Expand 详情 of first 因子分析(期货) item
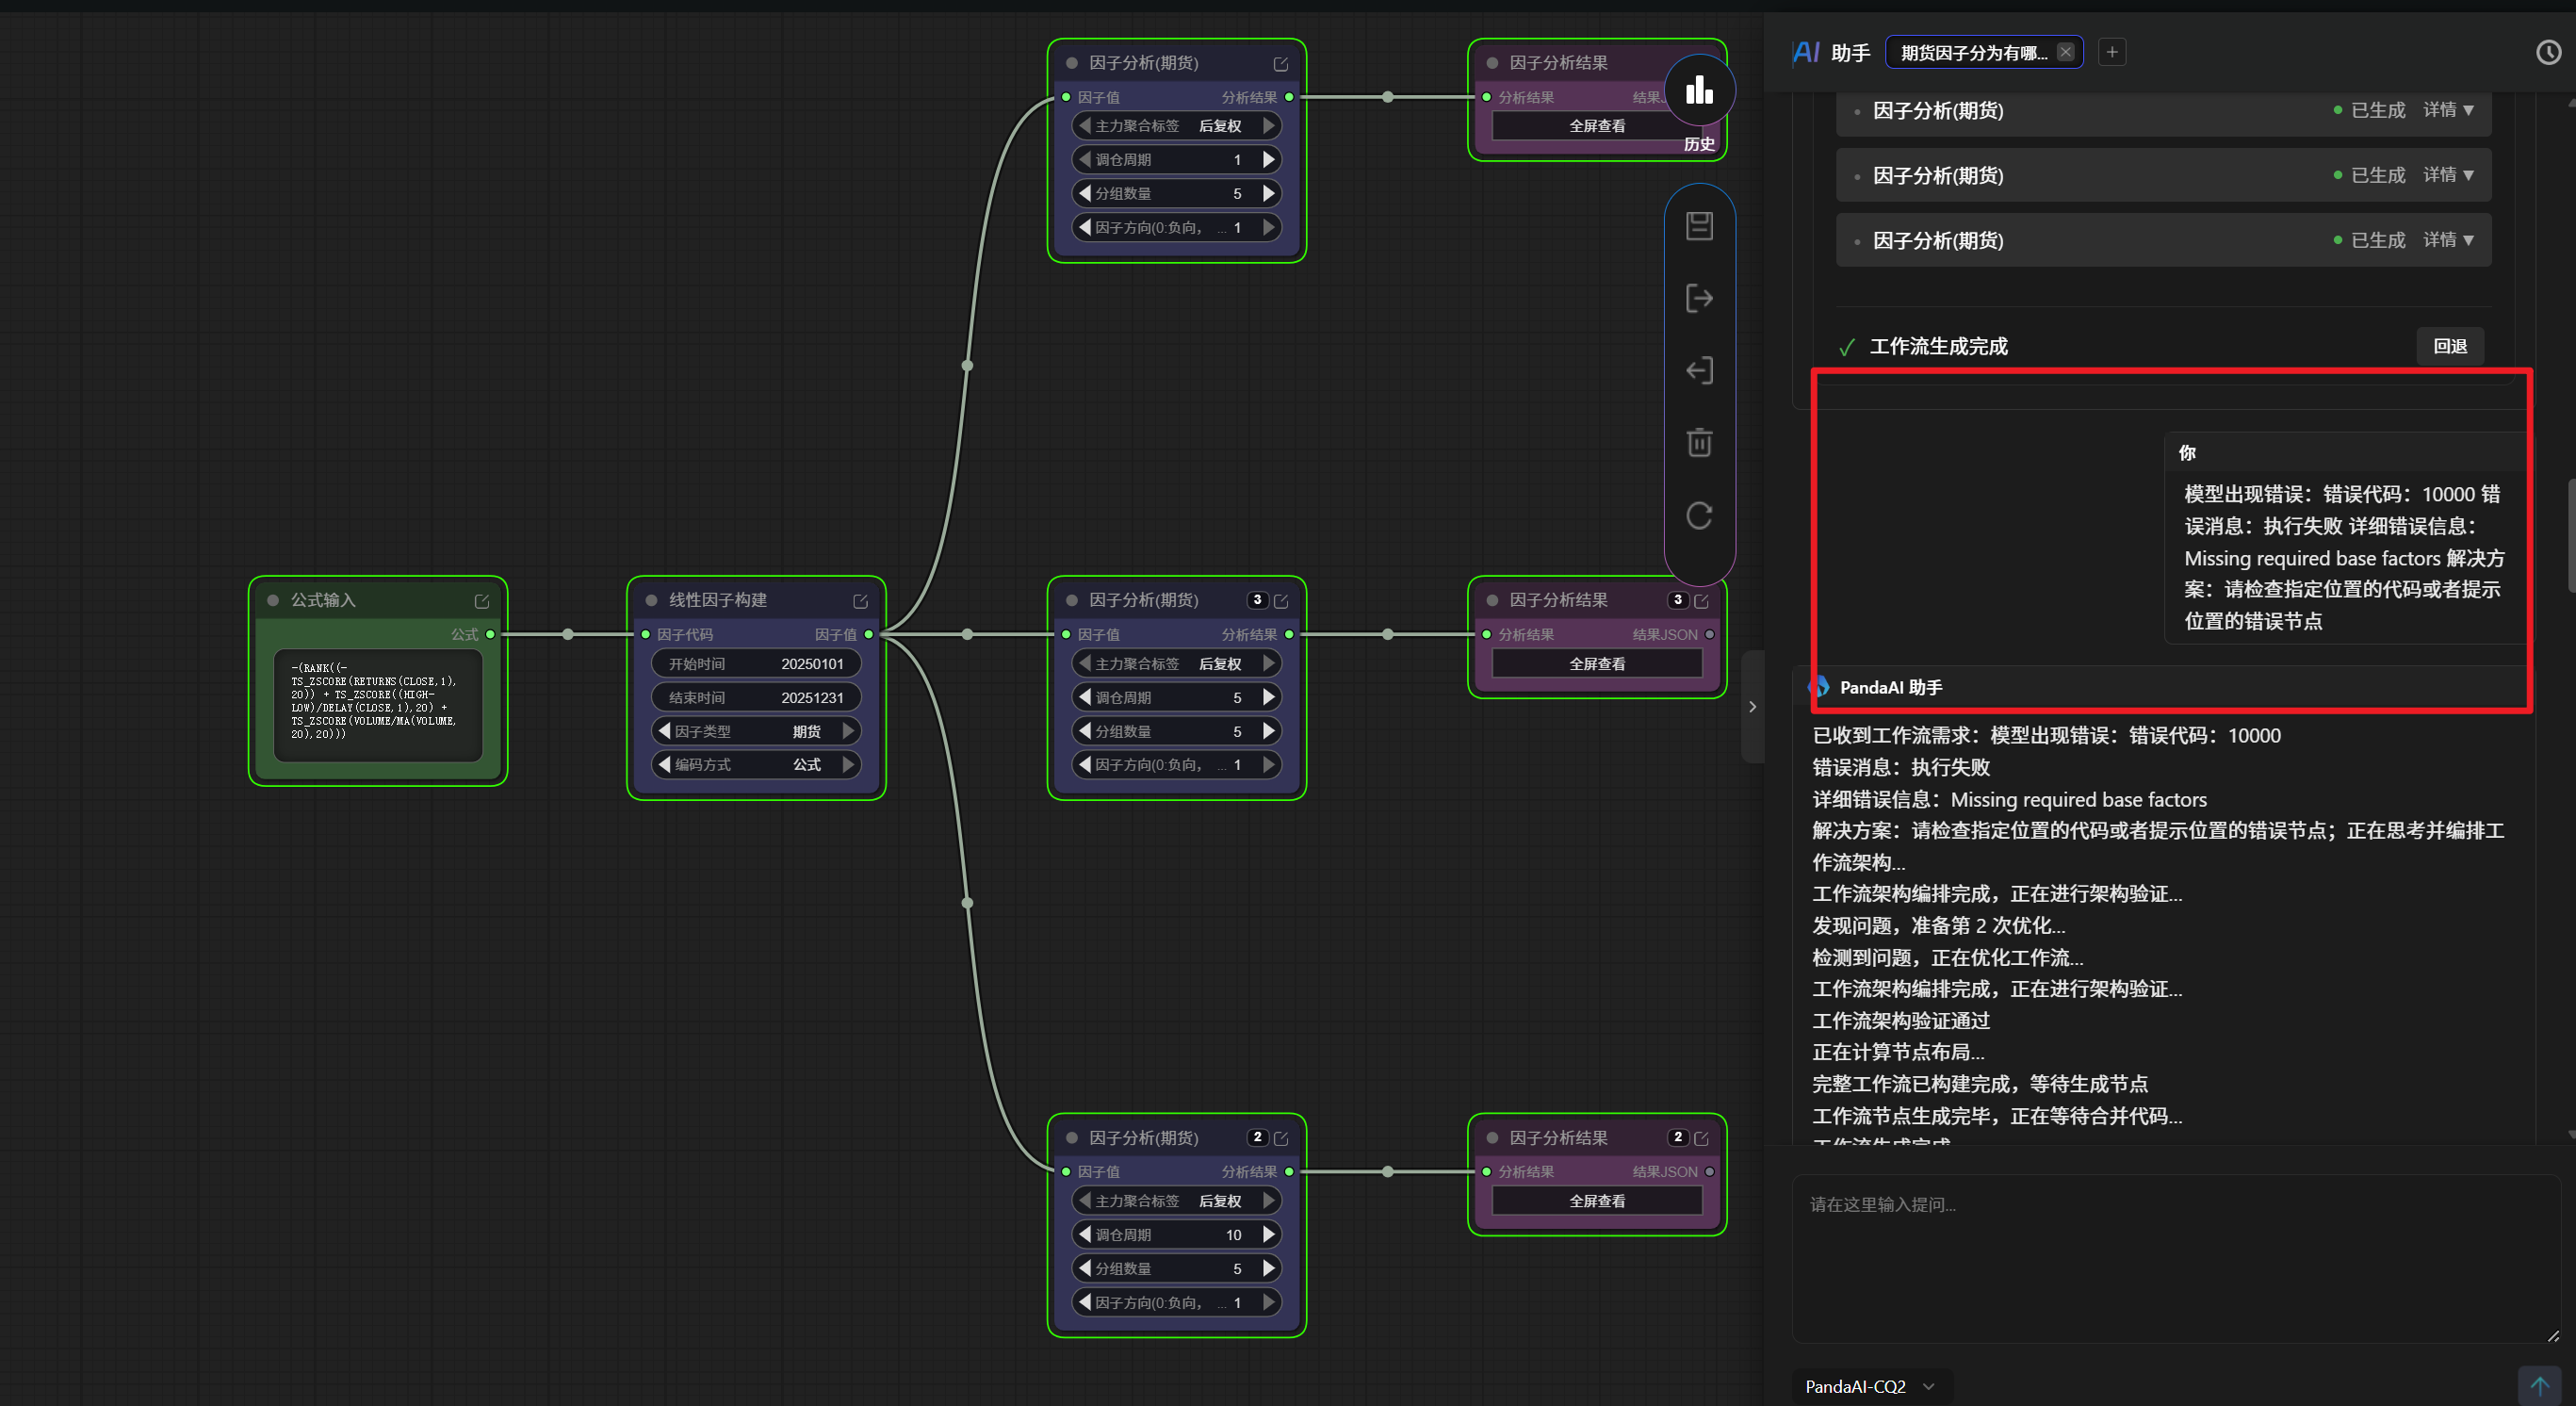 (x=2447, y=110)
